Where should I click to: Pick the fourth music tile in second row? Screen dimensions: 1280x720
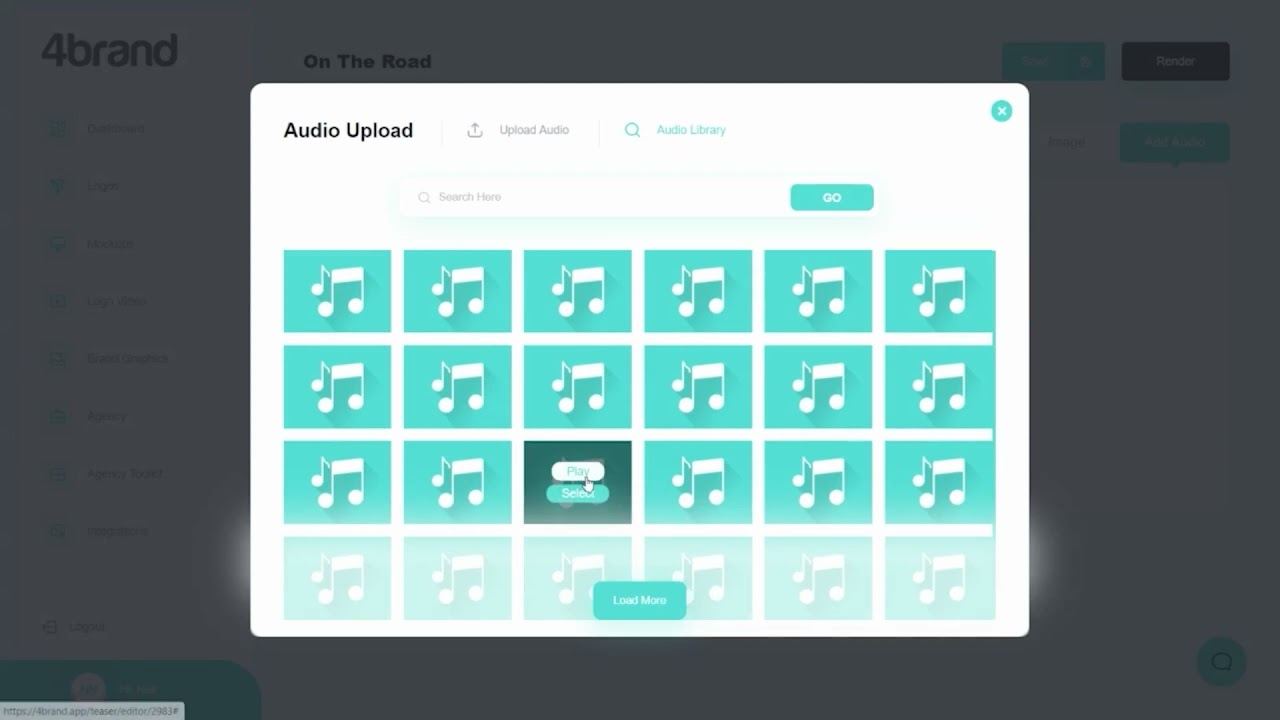(698, 386)
